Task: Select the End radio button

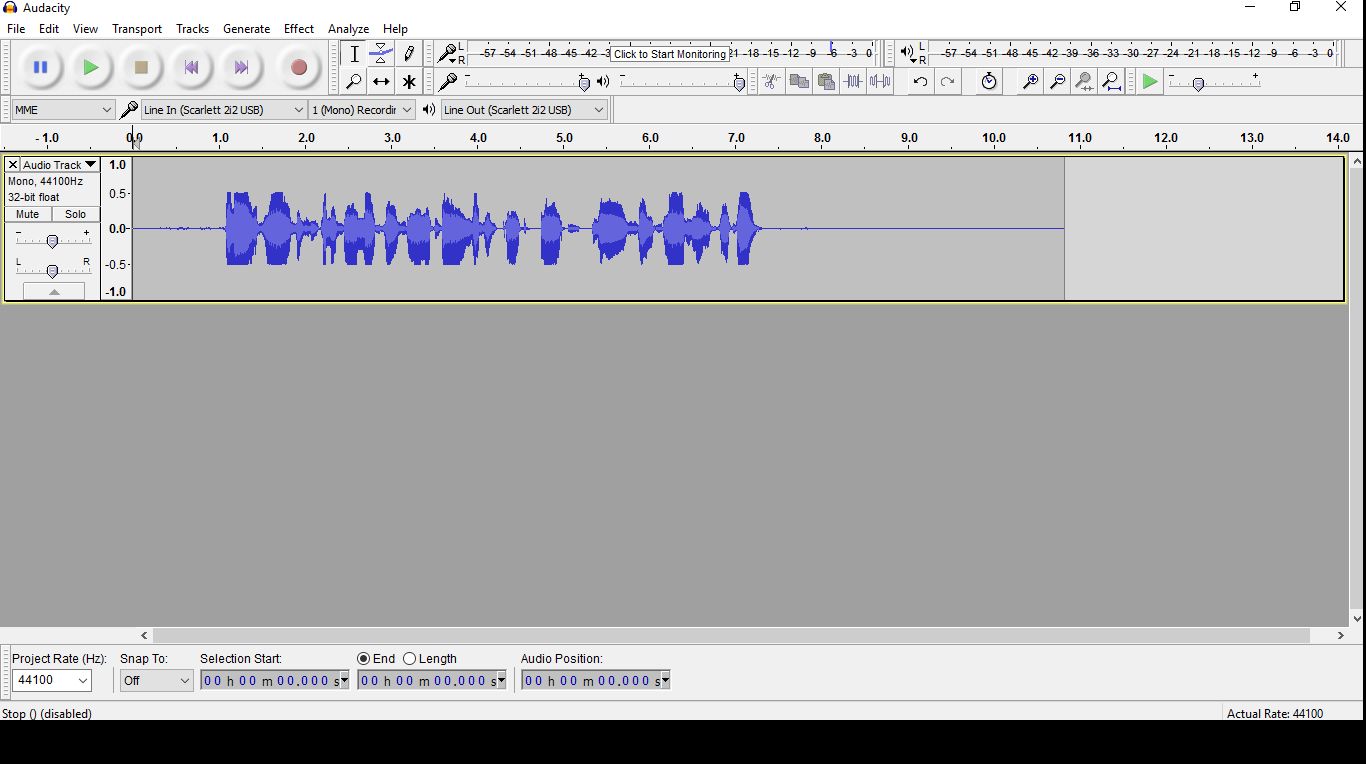Action: click(x=364, y=659)
